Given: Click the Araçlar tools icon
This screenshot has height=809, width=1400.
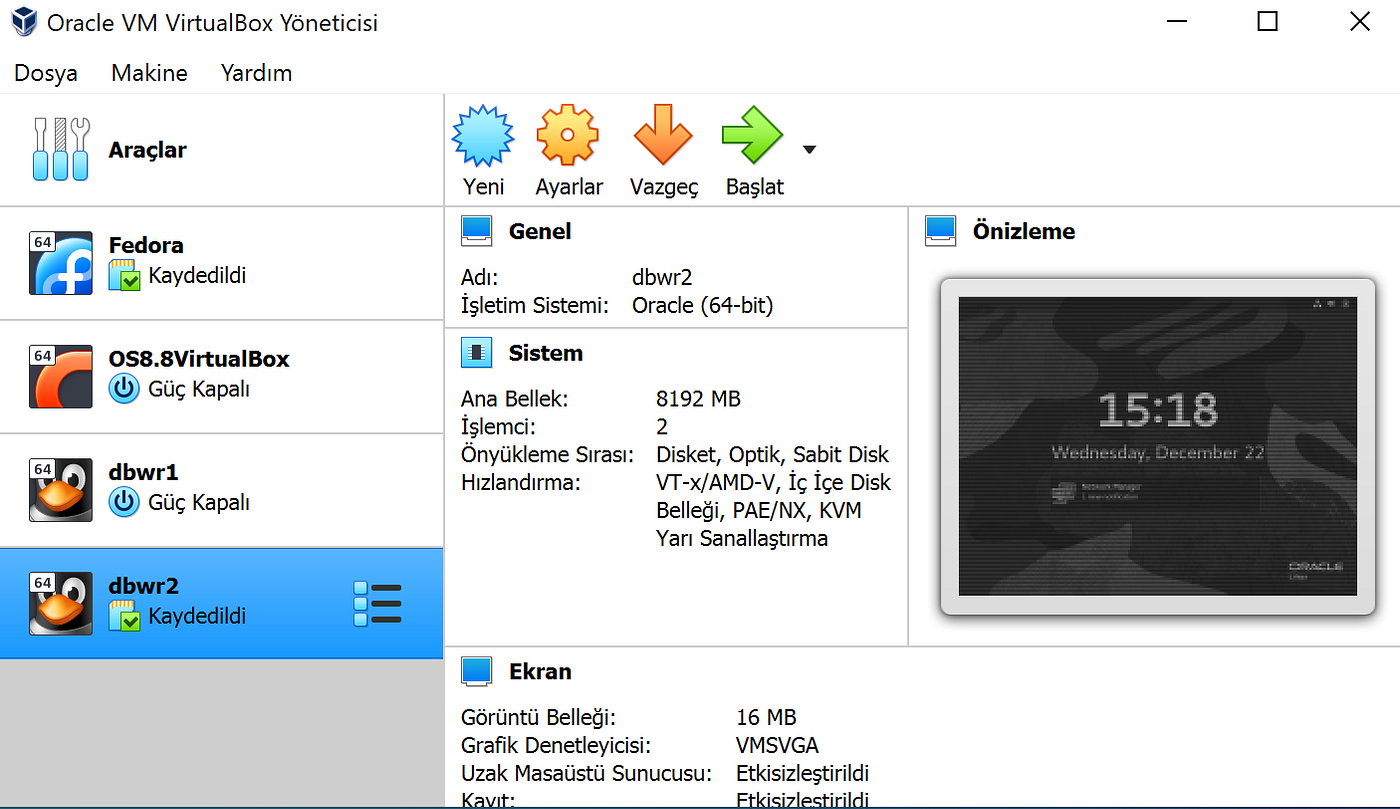Looking at the screenshot, I should [61, 150].
